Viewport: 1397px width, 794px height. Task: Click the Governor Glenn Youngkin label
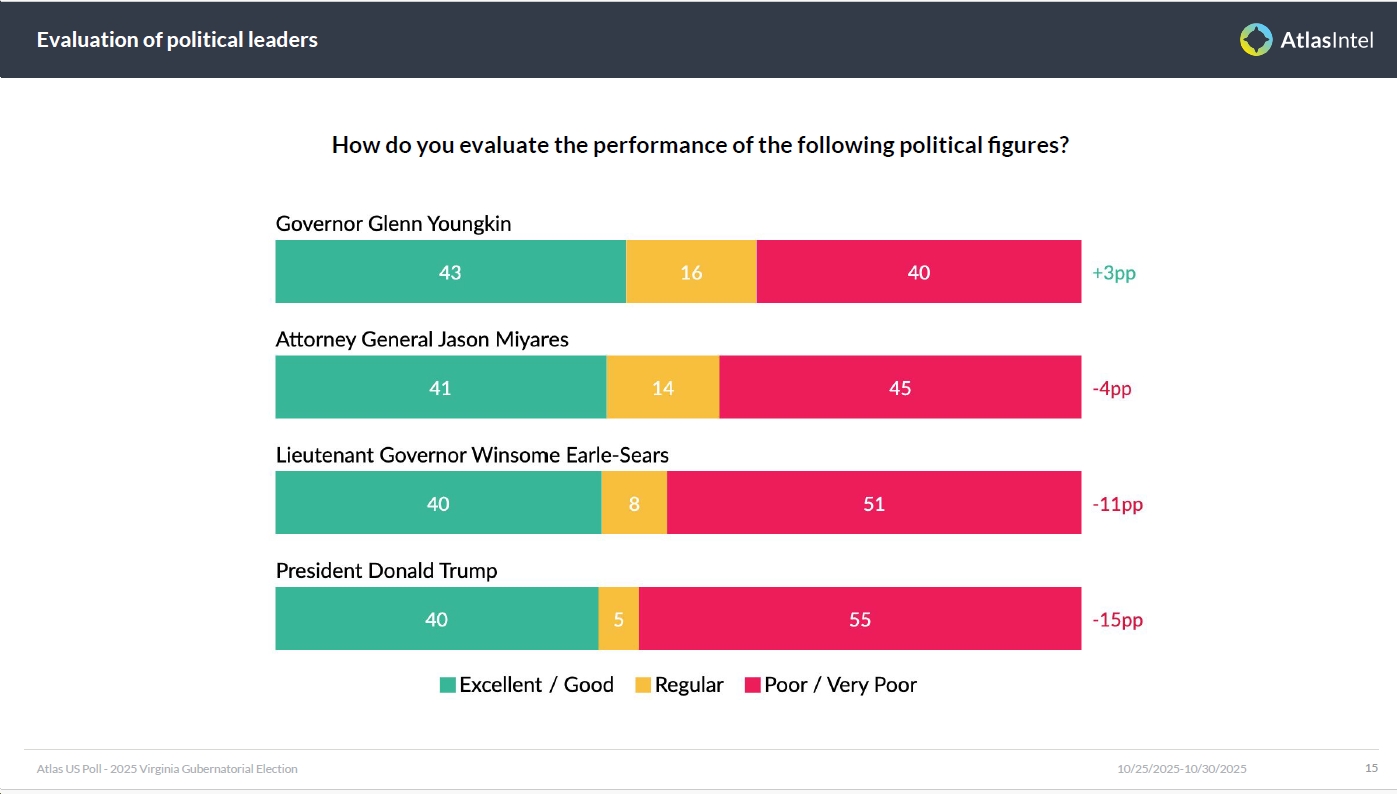pyautogui.click(x=393, y=224)
